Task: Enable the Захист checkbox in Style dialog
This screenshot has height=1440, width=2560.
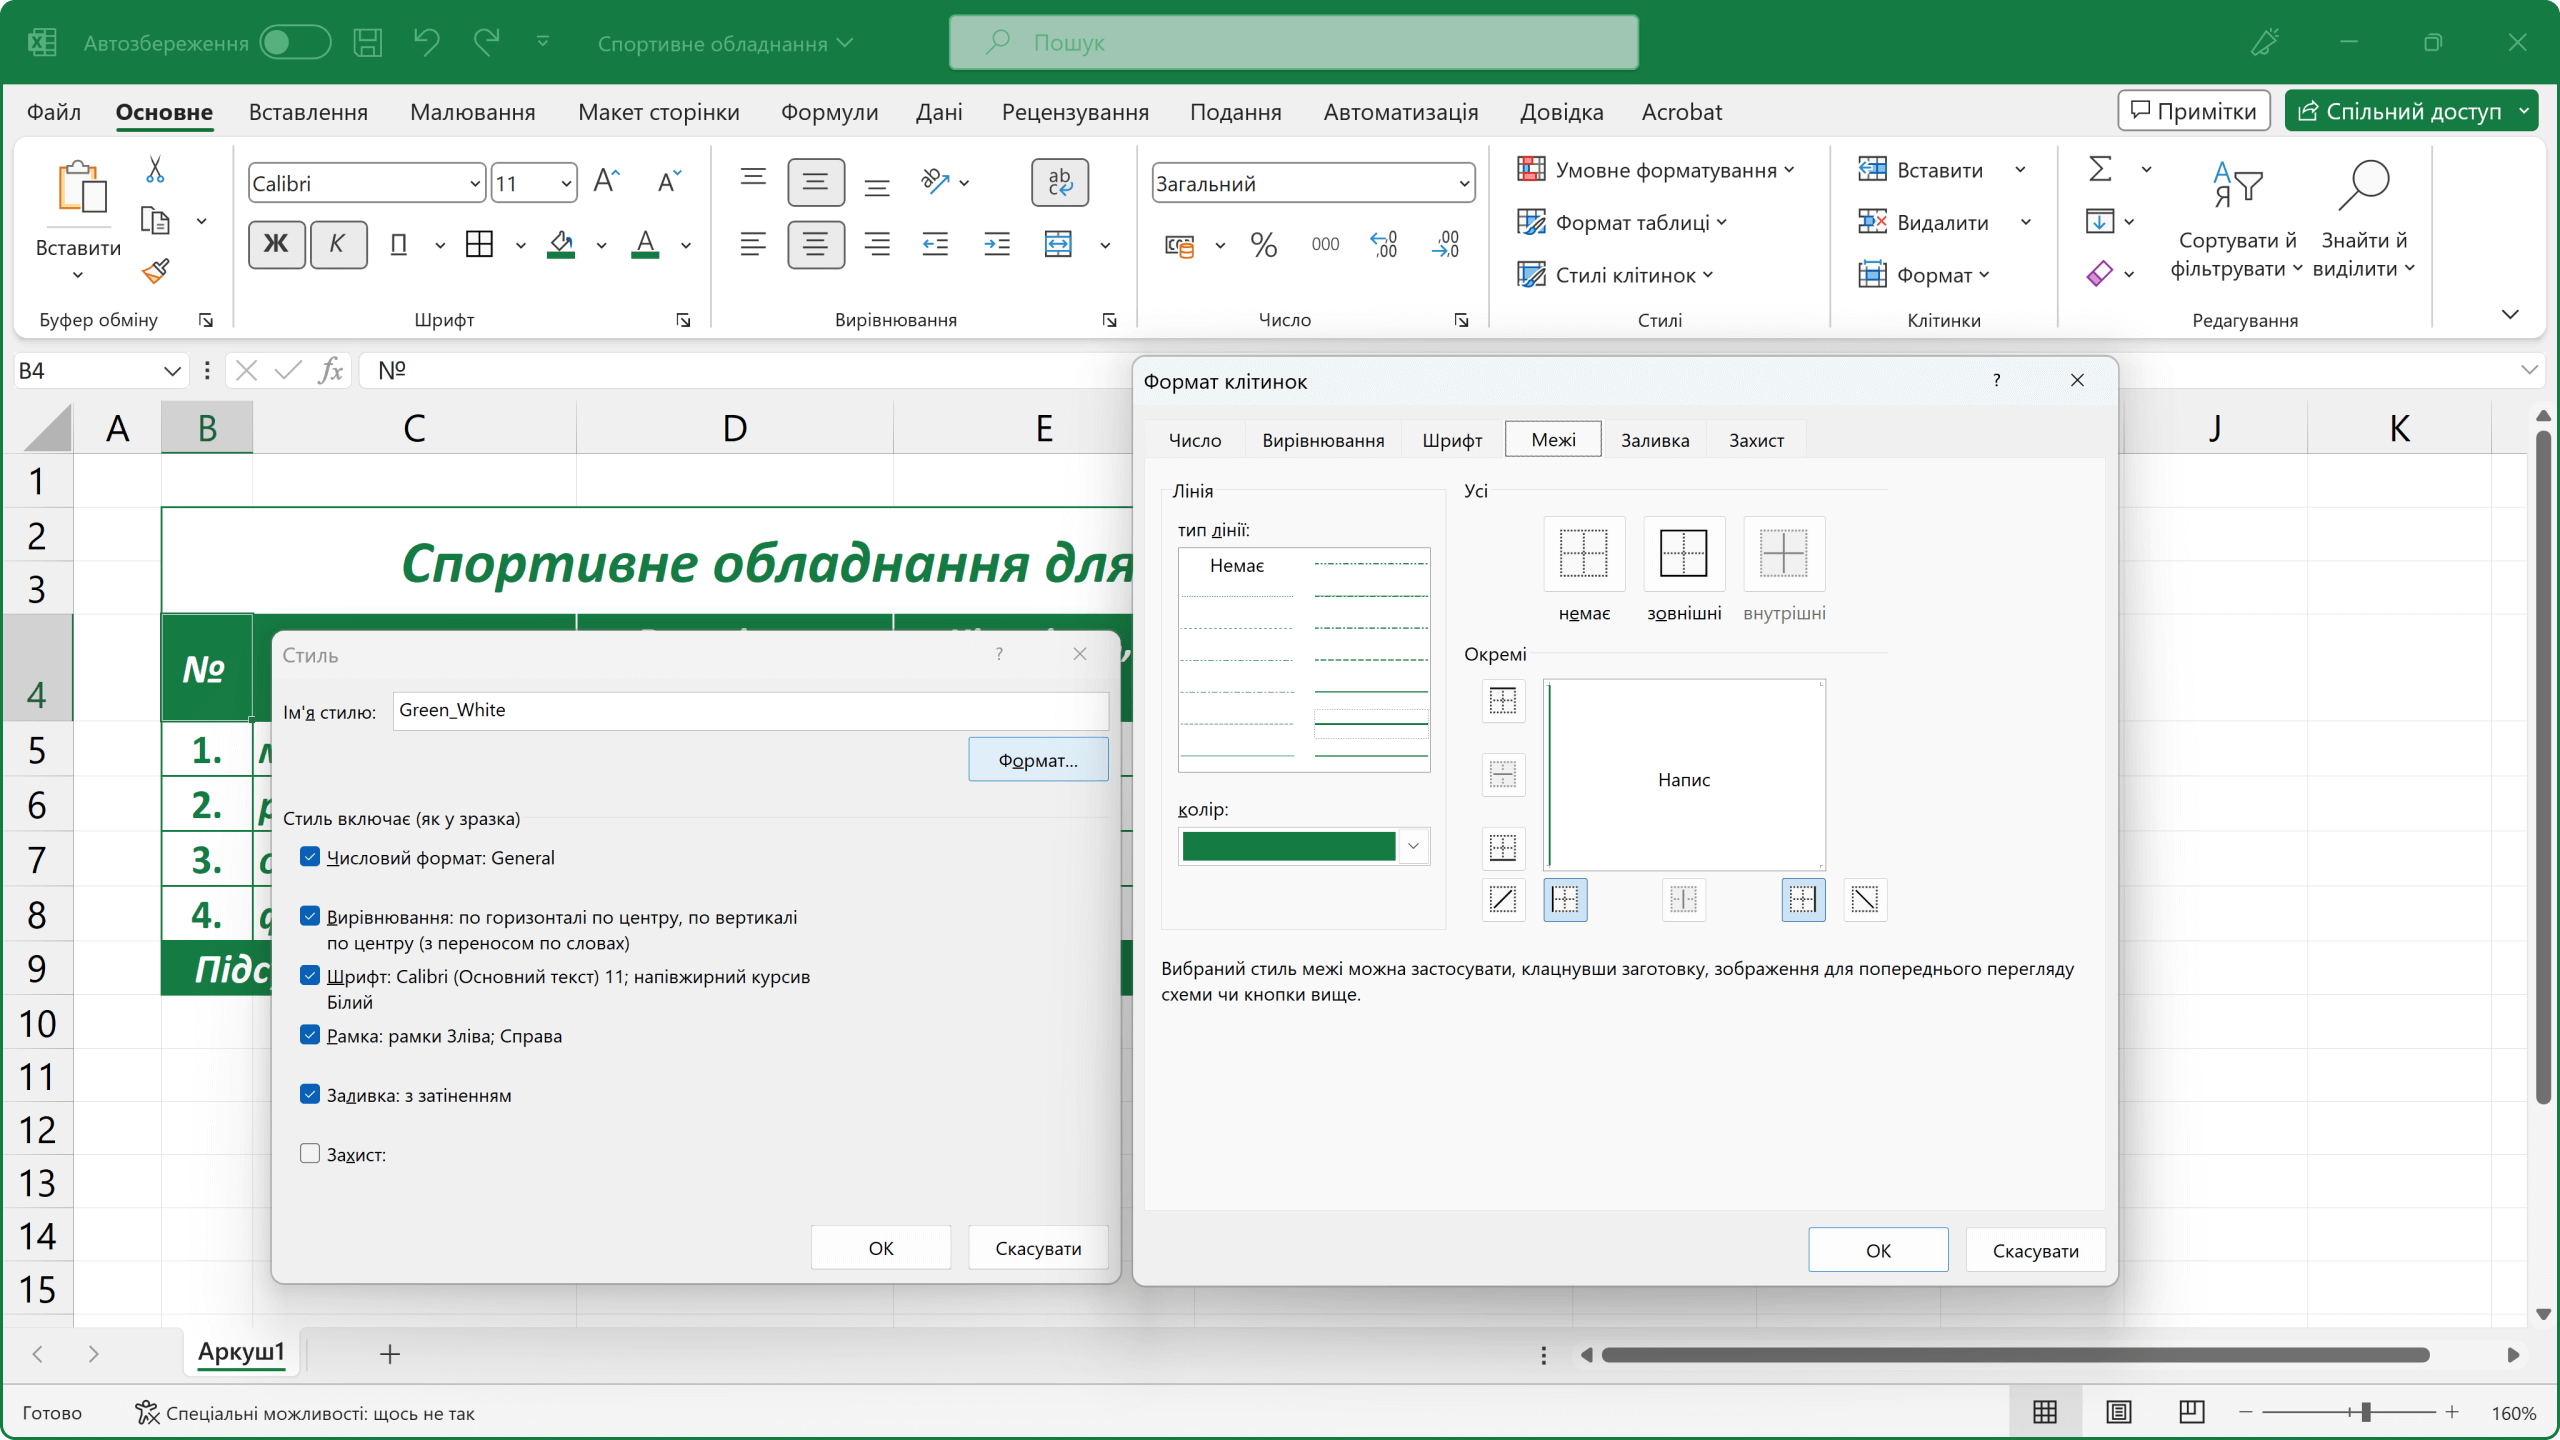Action: click(x=310, y=1153)
